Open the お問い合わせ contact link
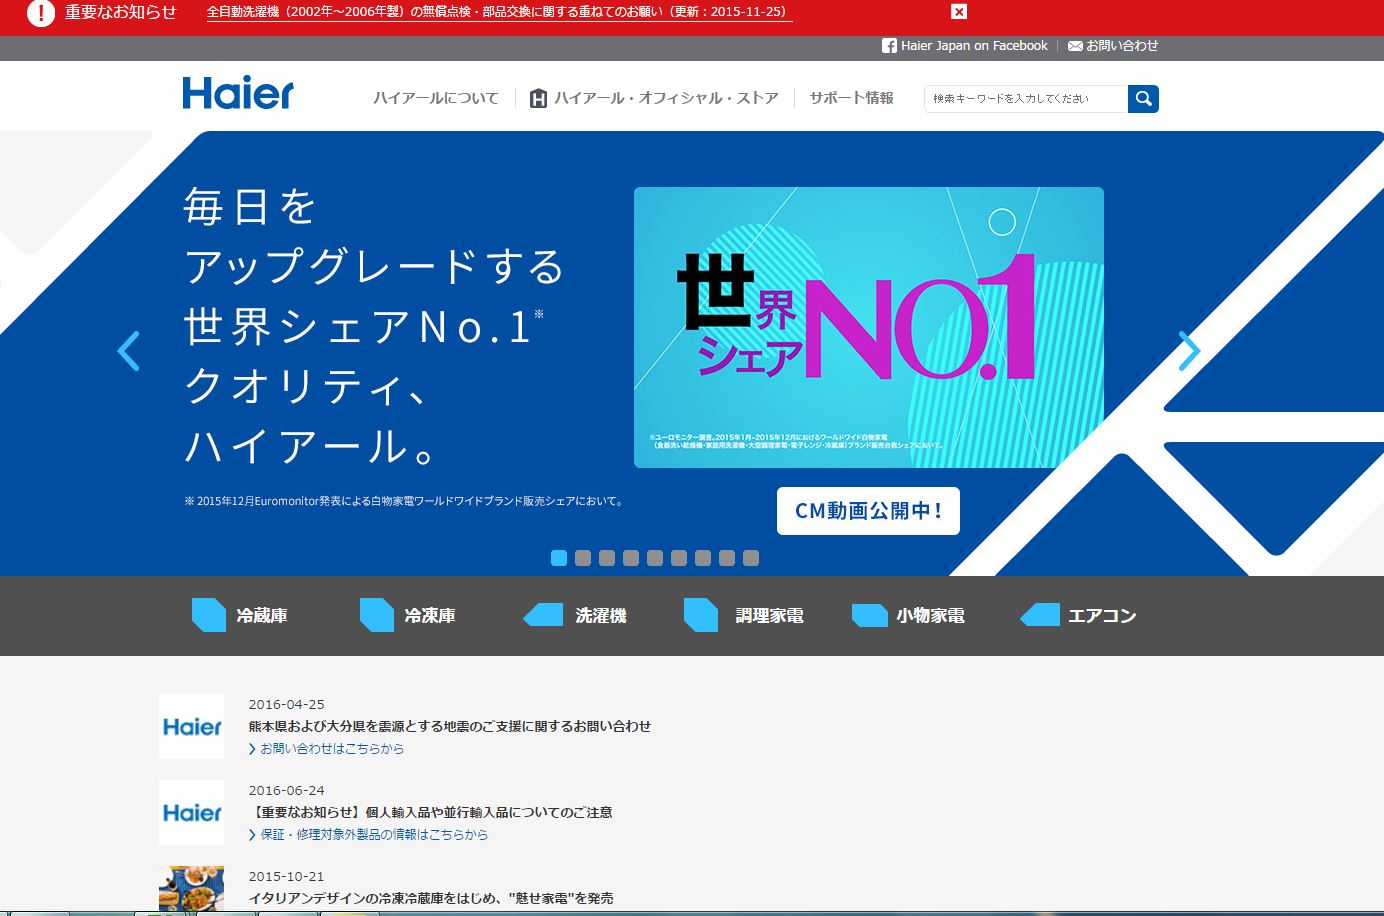The height and width of the screenshot is (916, 1384). tap(1122, 46)
